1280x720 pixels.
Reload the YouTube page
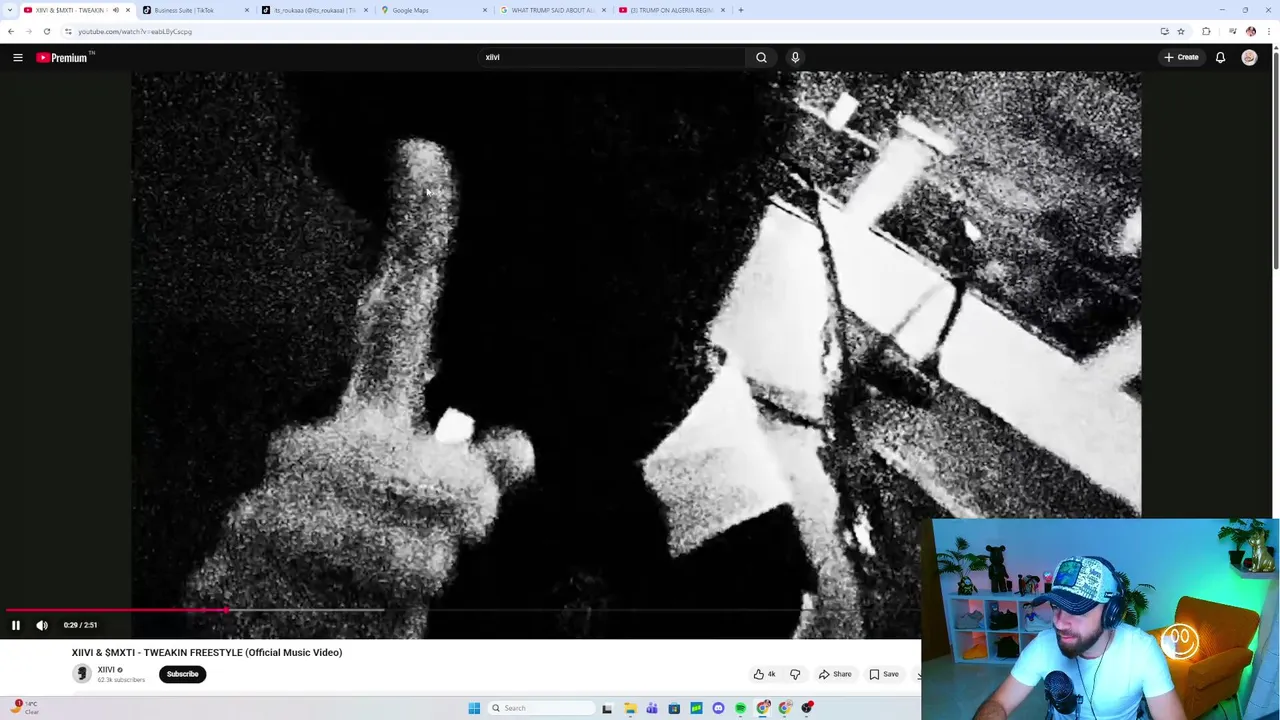46,31
